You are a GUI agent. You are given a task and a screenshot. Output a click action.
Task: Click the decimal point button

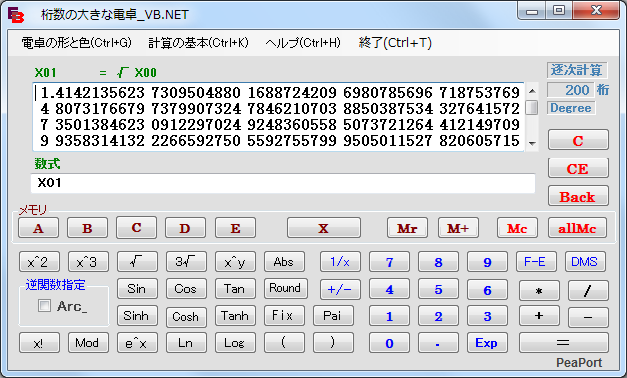pos(438,343)
